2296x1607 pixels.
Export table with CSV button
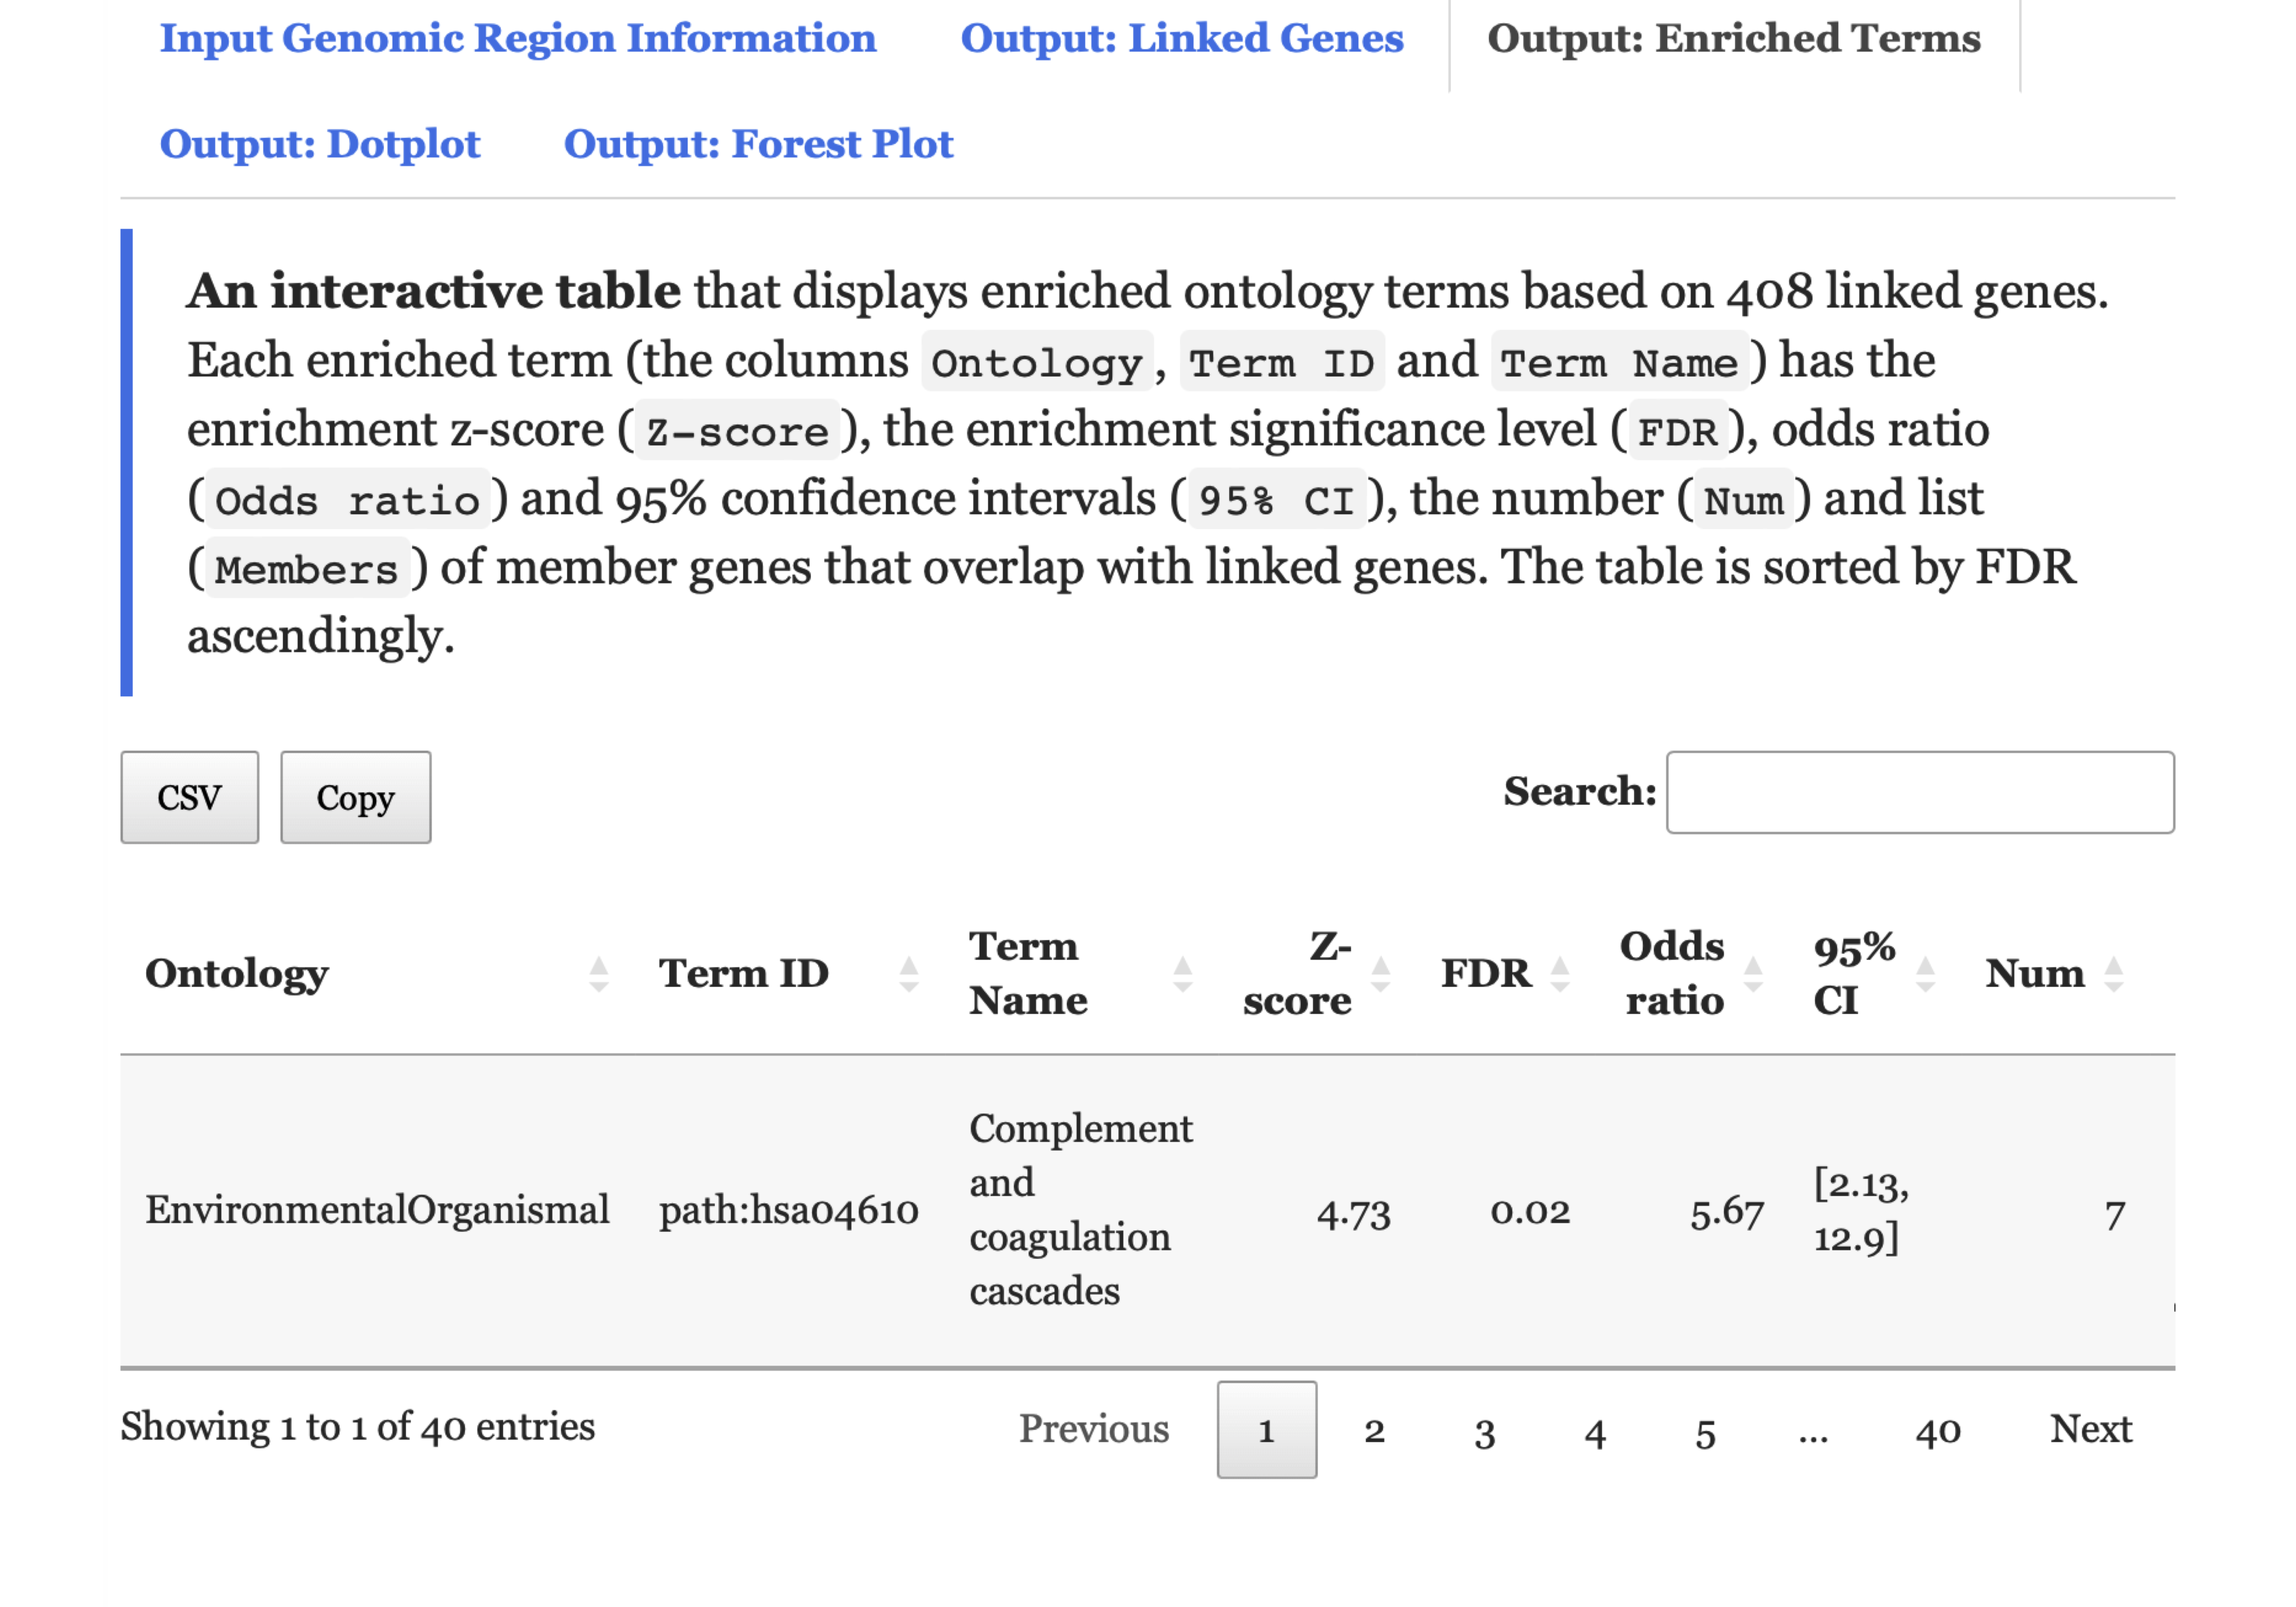pos(189,797)
